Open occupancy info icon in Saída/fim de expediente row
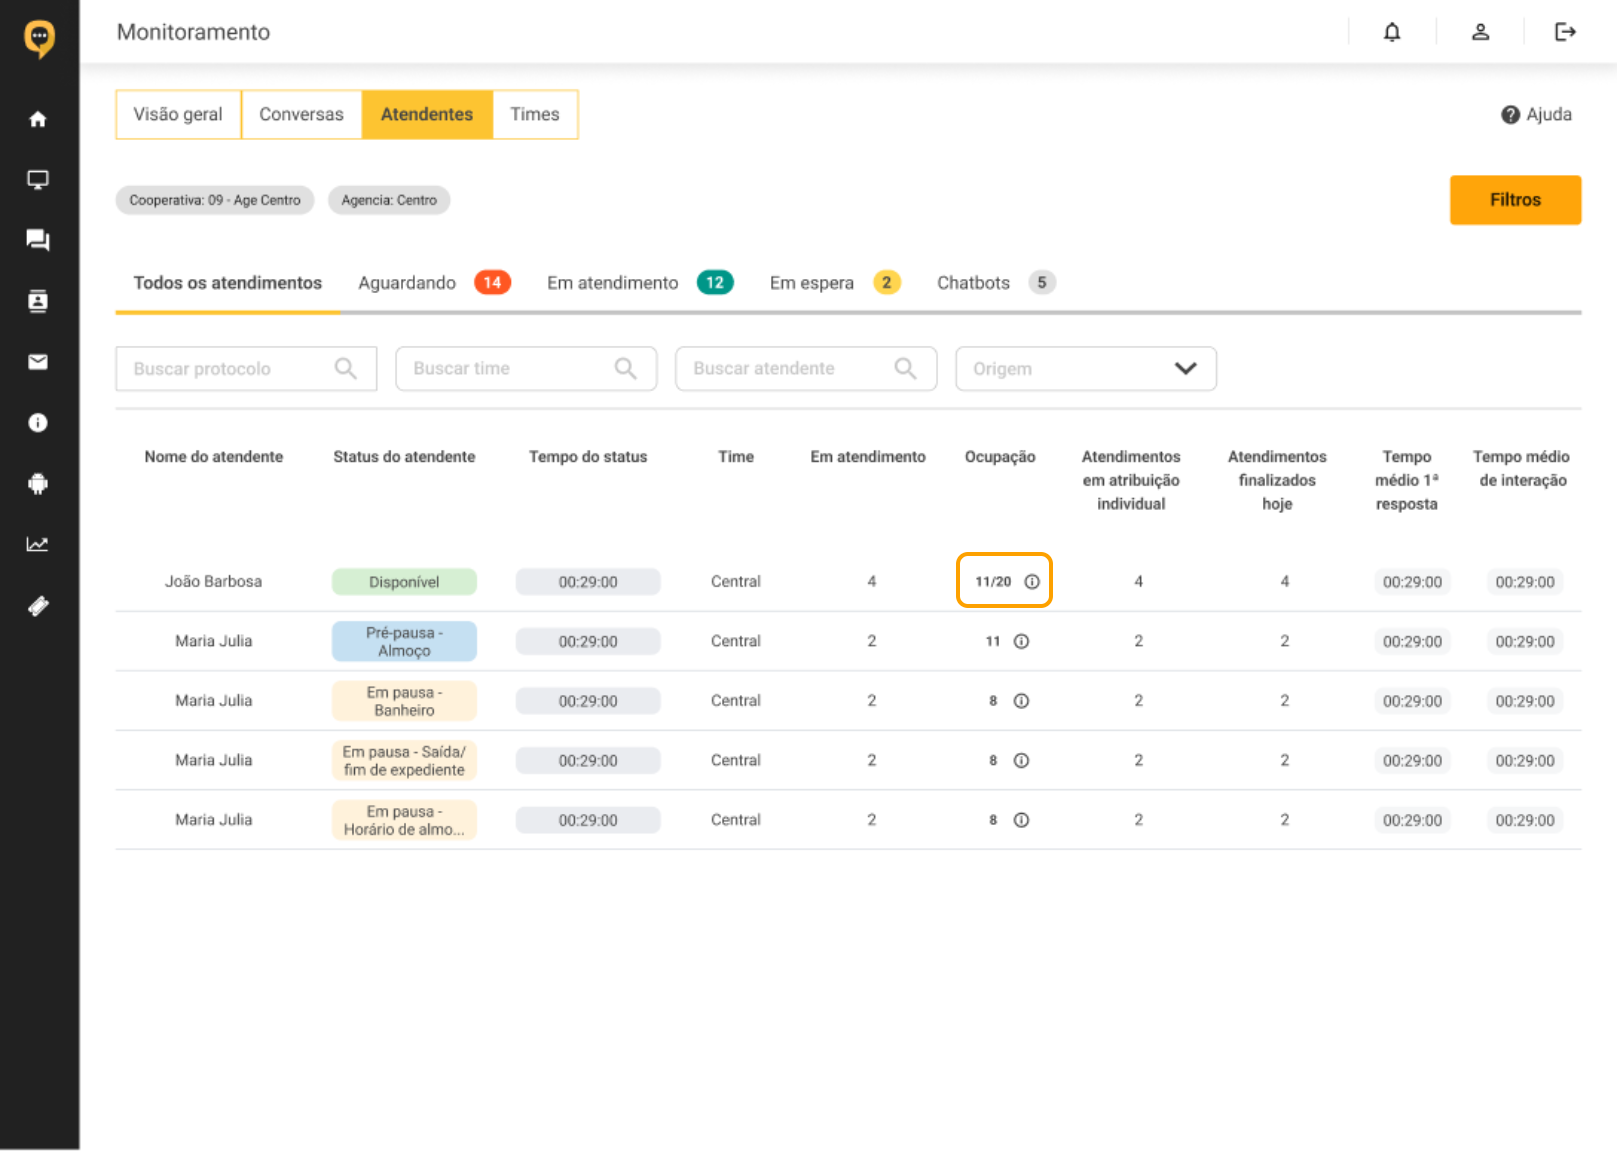 point(1021,761)
